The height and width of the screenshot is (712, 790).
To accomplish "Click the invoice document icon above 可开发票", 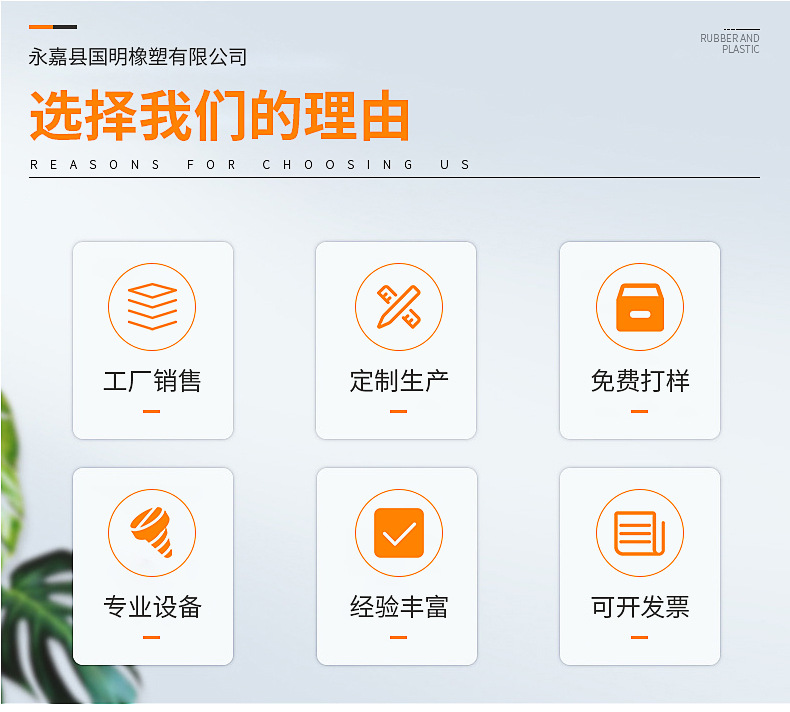I will click(639, 533).
